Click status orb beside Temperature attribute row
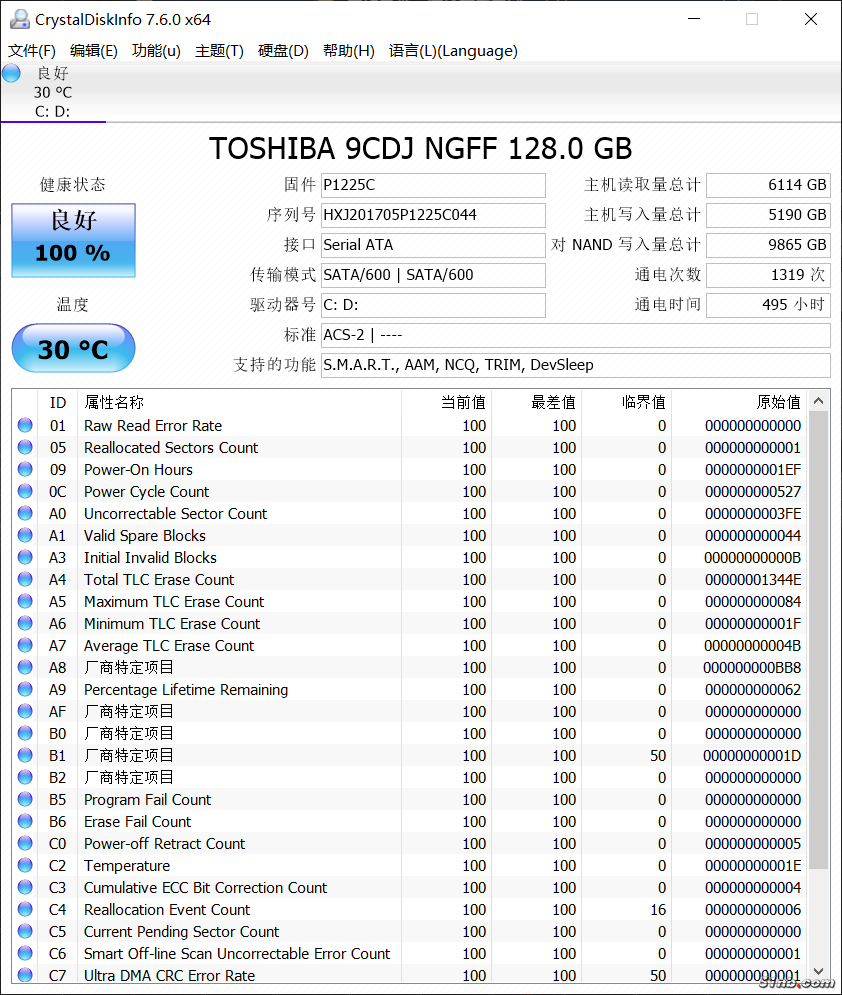The image size is (842, 995). [25, 866]
